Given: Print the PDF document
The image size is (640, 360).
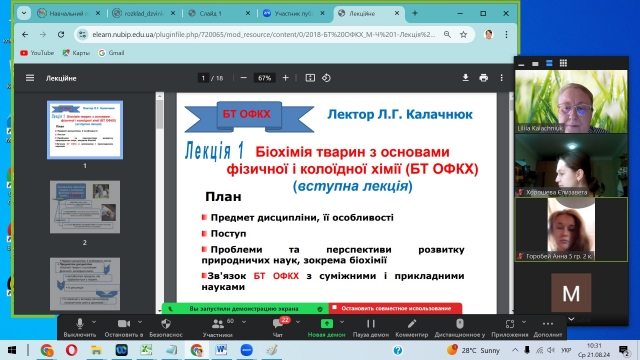Looking at the screenshot, I should (x=484, y=78).
